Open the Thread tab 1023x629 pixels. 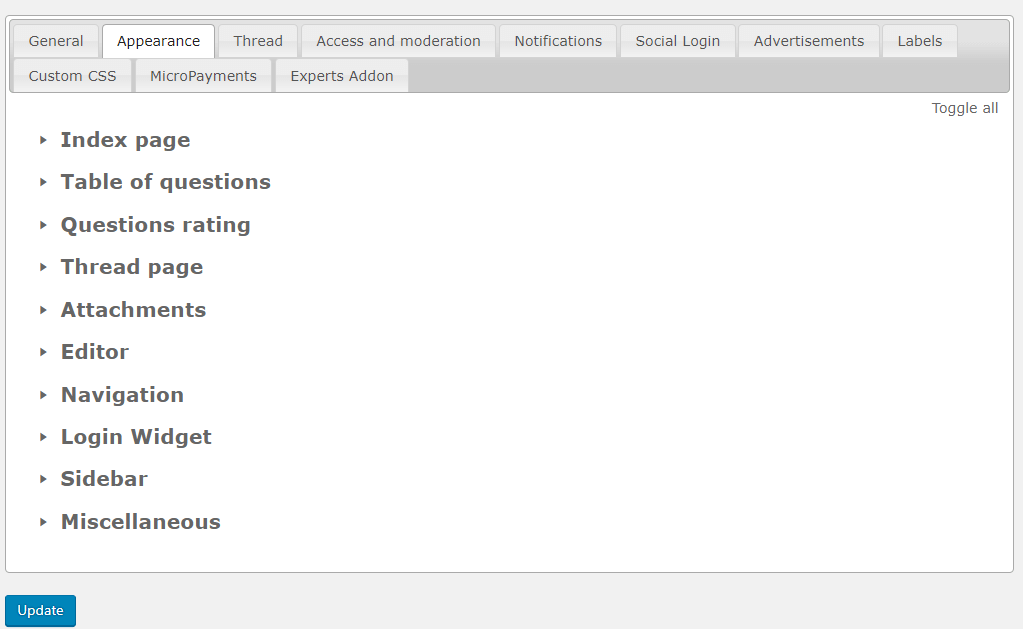(258, 41)
